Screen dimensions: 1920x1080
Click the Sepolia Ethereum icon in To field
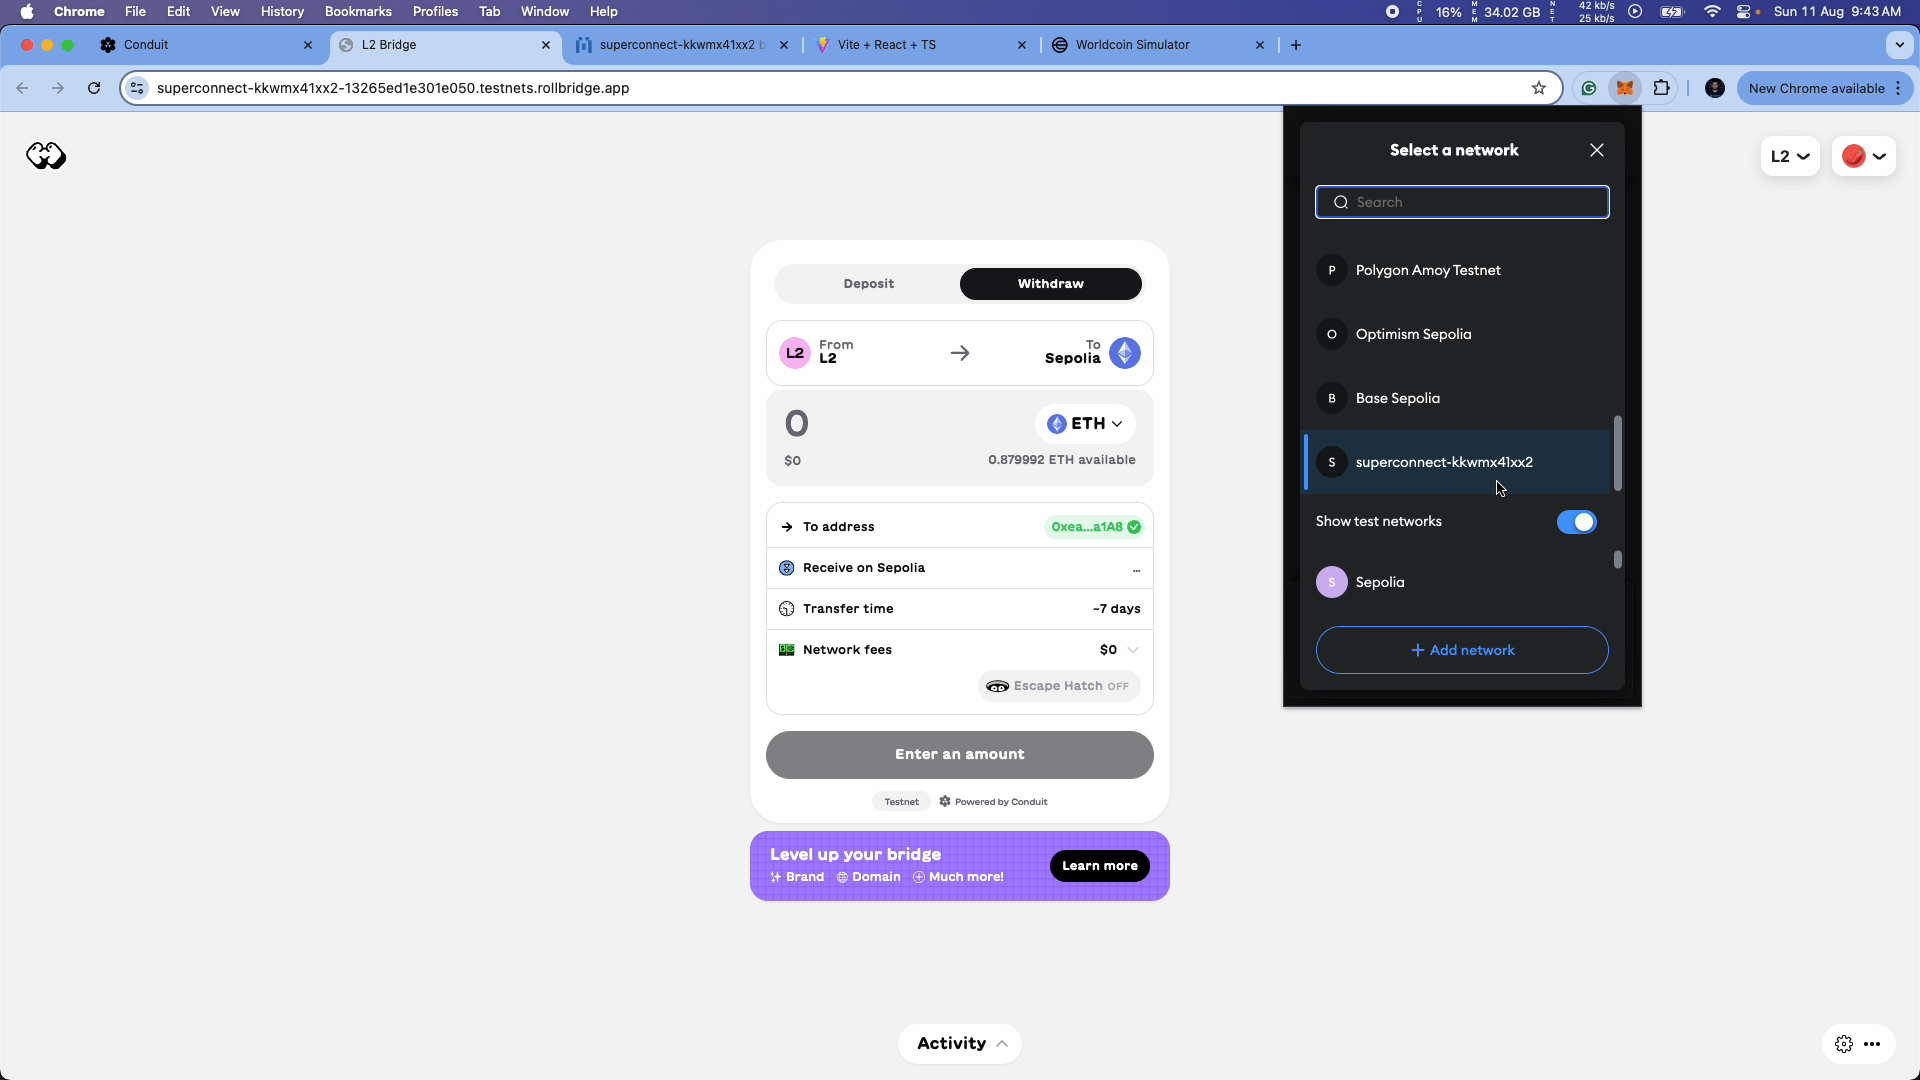[1125, 353]
